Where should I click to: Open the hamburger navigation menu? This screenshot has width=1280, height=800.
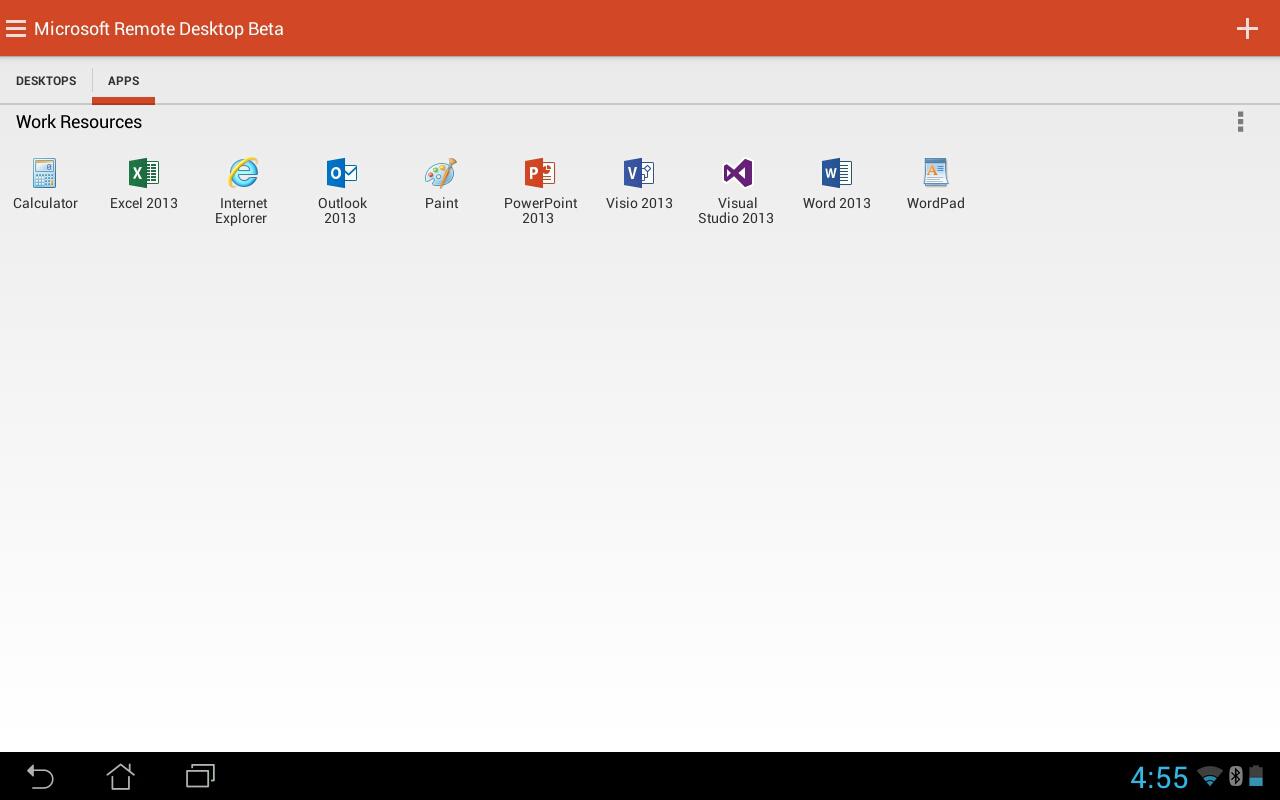click(16, 29)
